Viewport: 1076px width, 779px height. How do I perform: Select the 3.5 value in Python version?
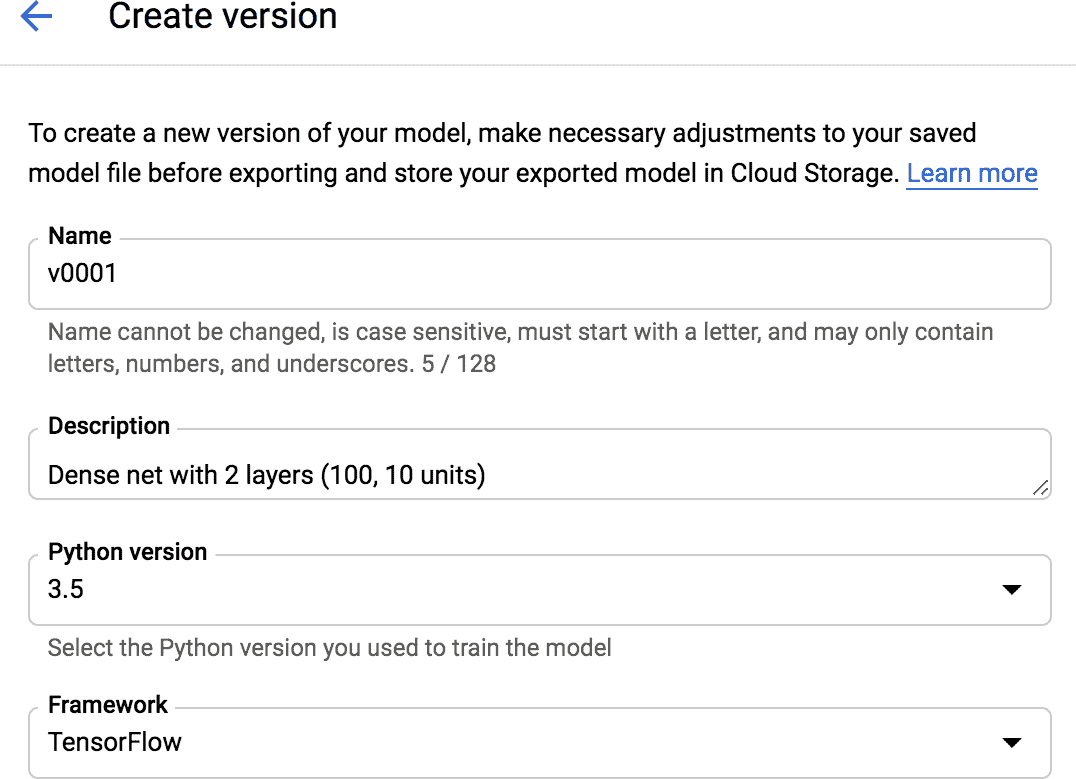pyautogui.click(x=66, y=590)
